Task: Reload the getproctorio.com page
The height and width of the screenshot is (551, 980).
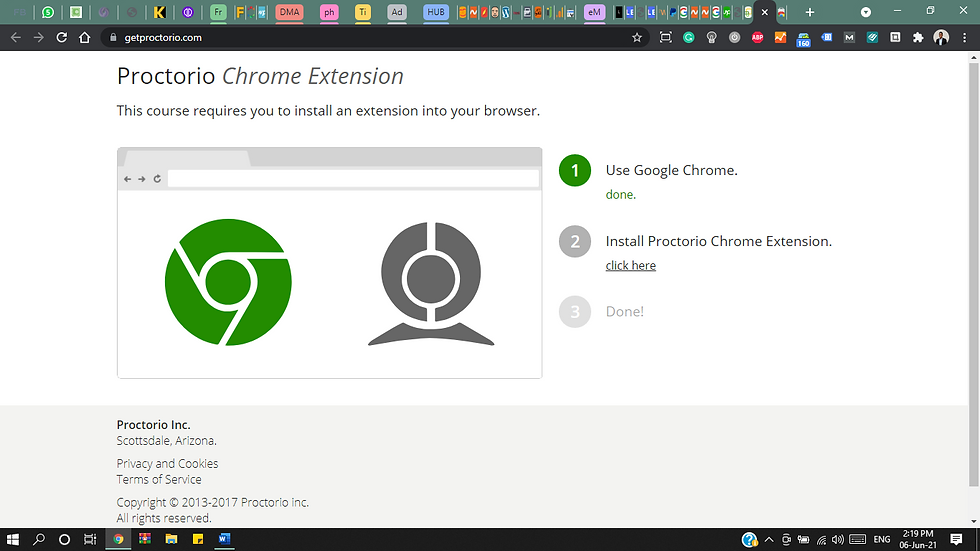Action: point(61,37)
